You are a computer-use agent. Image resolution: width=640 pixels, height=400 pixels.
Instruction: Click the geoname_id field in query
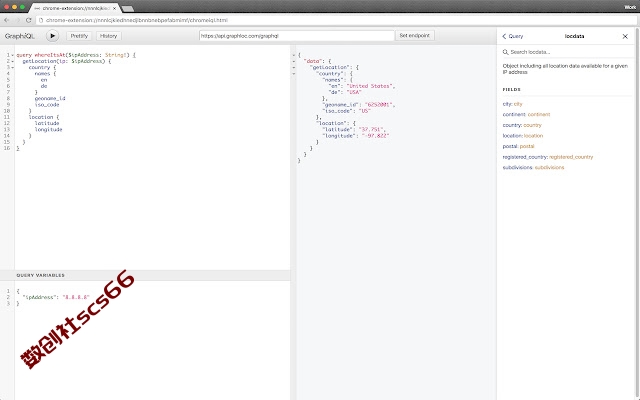(x=50, y=98)
